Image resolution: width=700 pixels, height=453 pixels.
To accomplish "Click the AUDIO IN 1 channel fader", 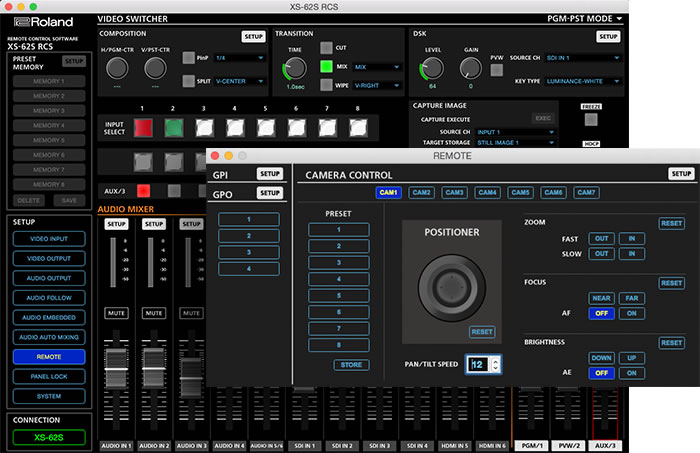I will tap(116, 370).
